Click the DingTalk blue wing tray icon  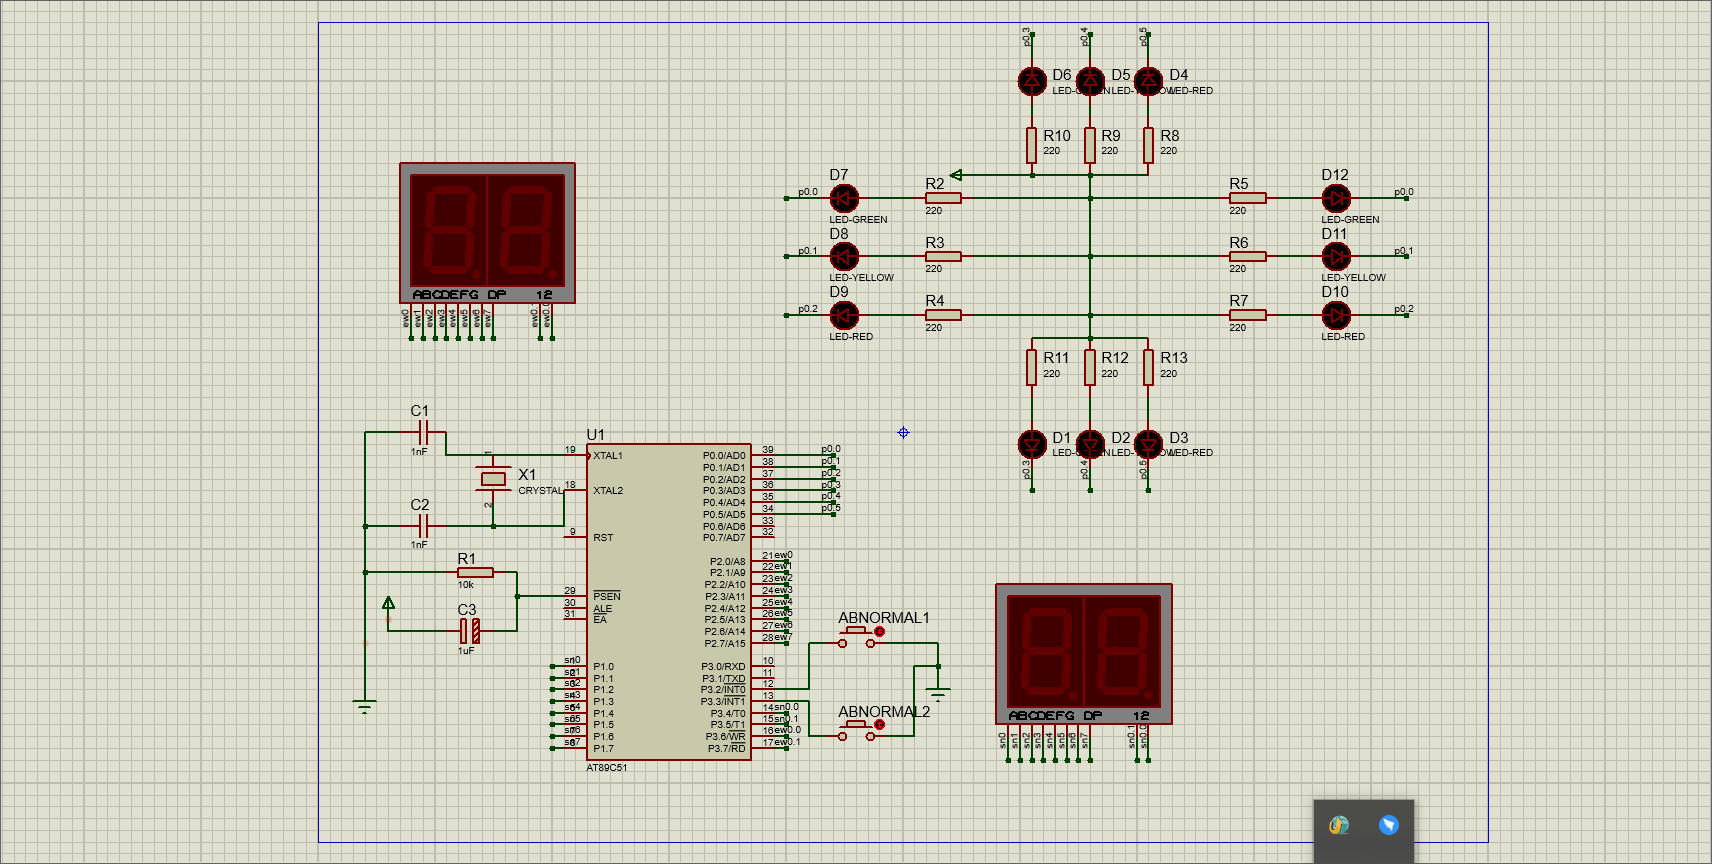click(1388, 825)
